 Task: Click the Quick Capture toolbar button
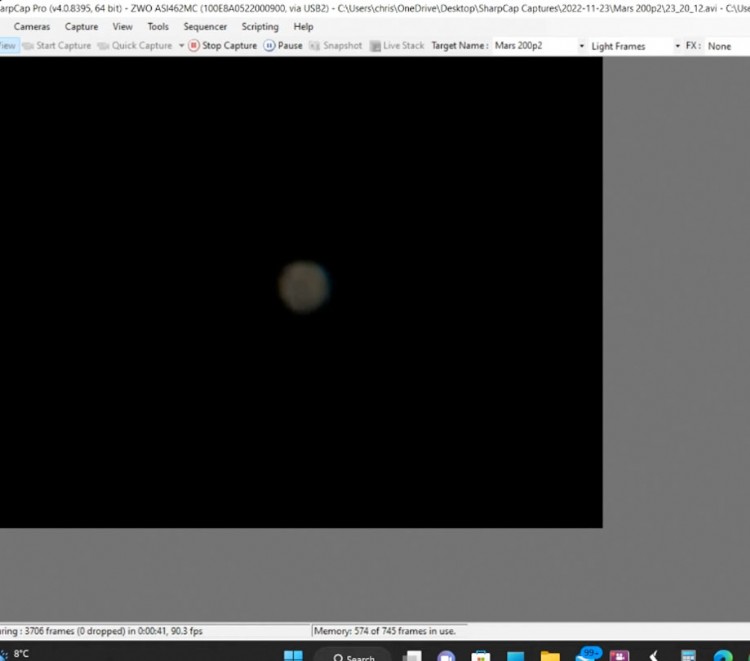pyautogui.click(x=135, y=46)
